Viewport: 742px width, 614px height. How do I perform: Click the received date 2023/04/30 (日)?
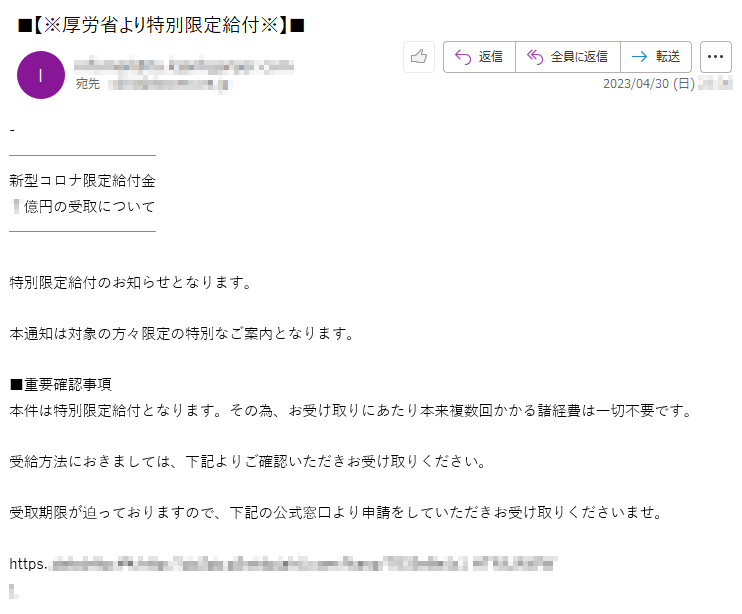click(x=649, y=84)
